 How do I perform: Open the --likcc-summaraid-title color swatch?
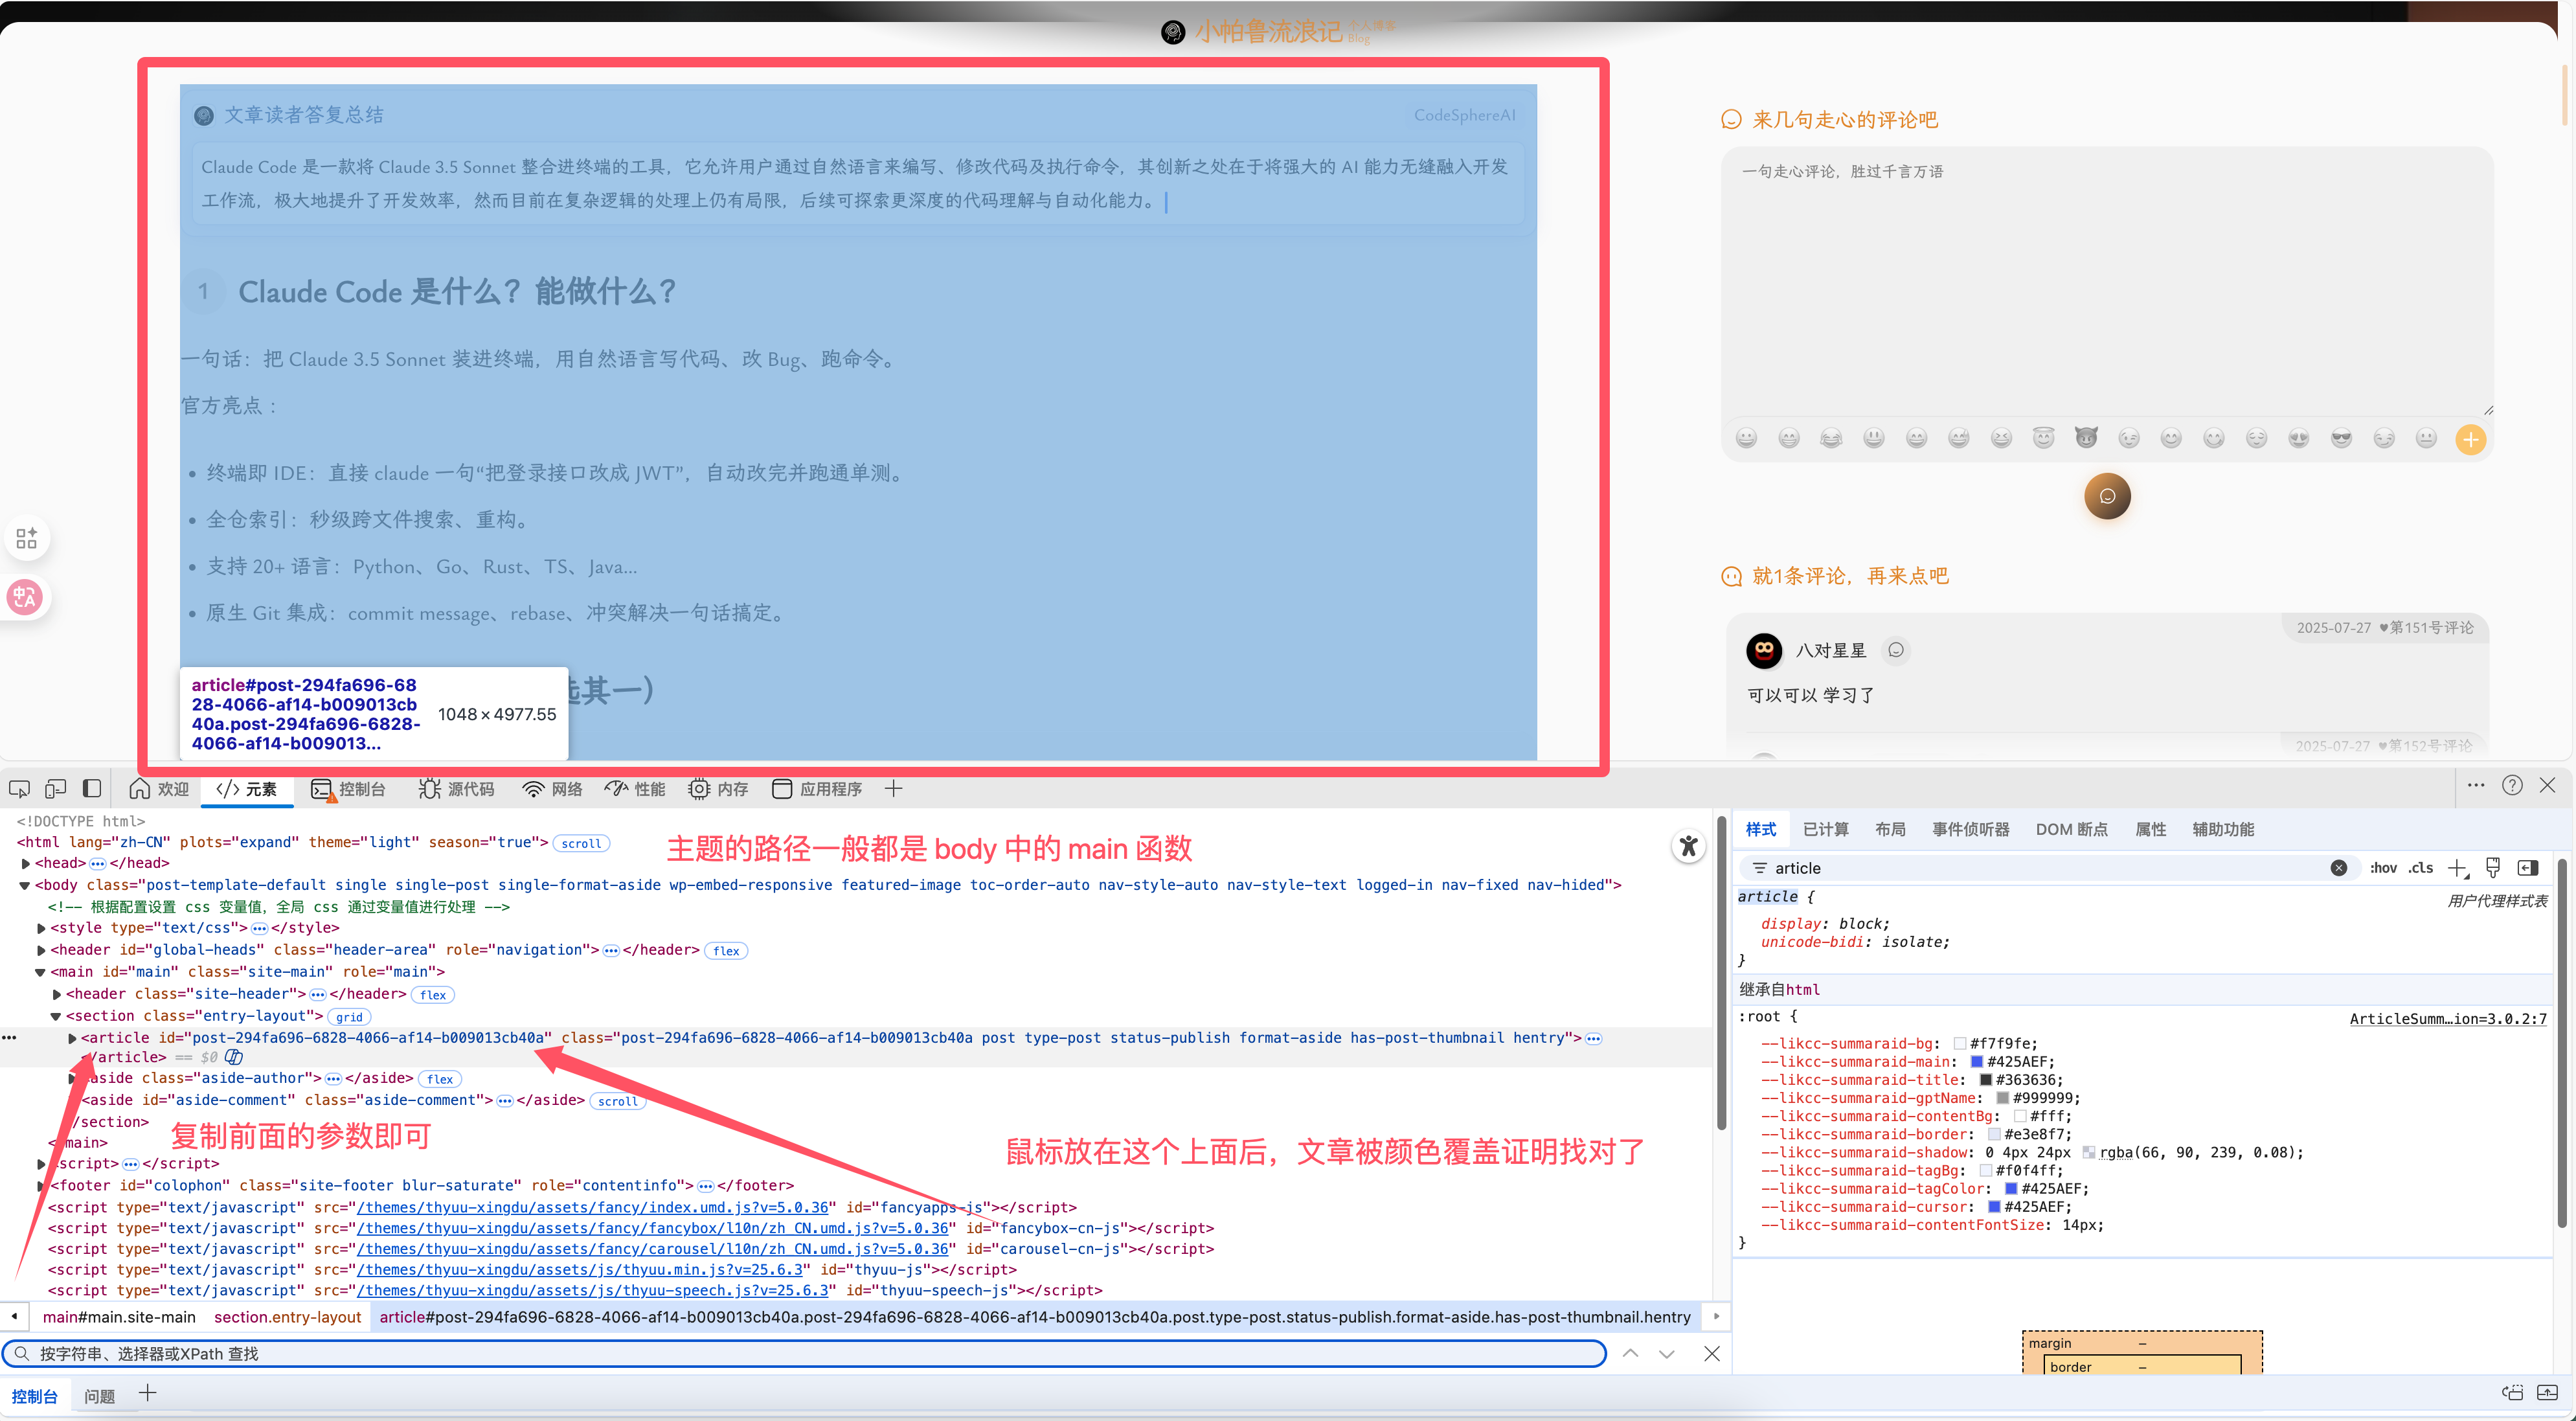point(1986,1080)
